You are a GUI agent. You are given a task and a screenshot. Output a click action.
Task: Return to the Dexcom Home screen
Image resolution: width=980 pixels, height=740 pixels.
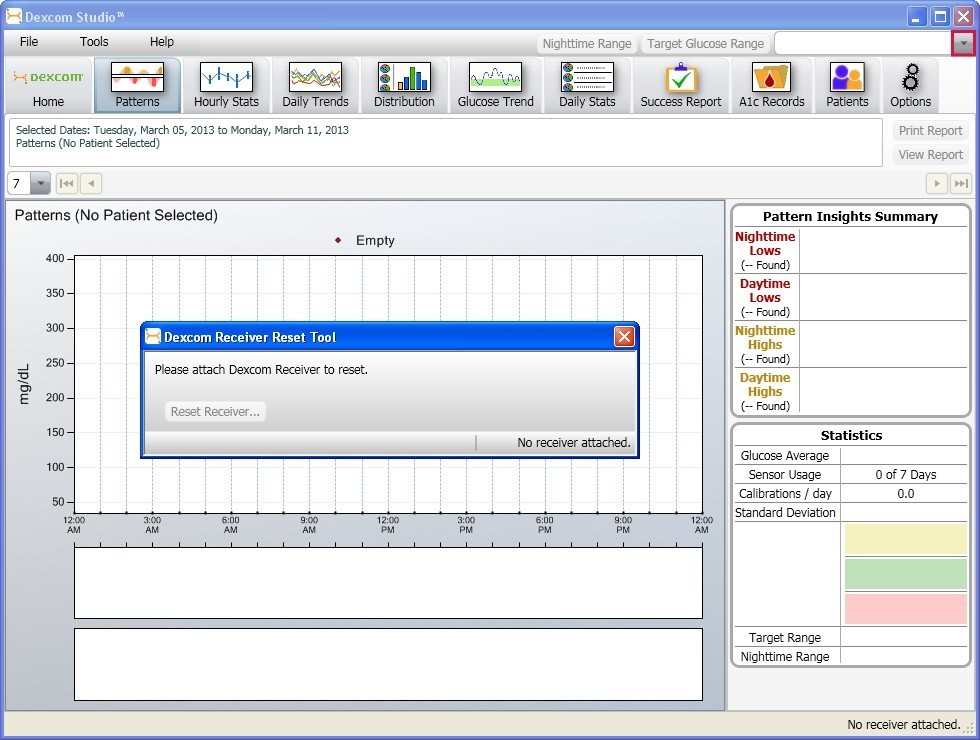click(47, 85)
